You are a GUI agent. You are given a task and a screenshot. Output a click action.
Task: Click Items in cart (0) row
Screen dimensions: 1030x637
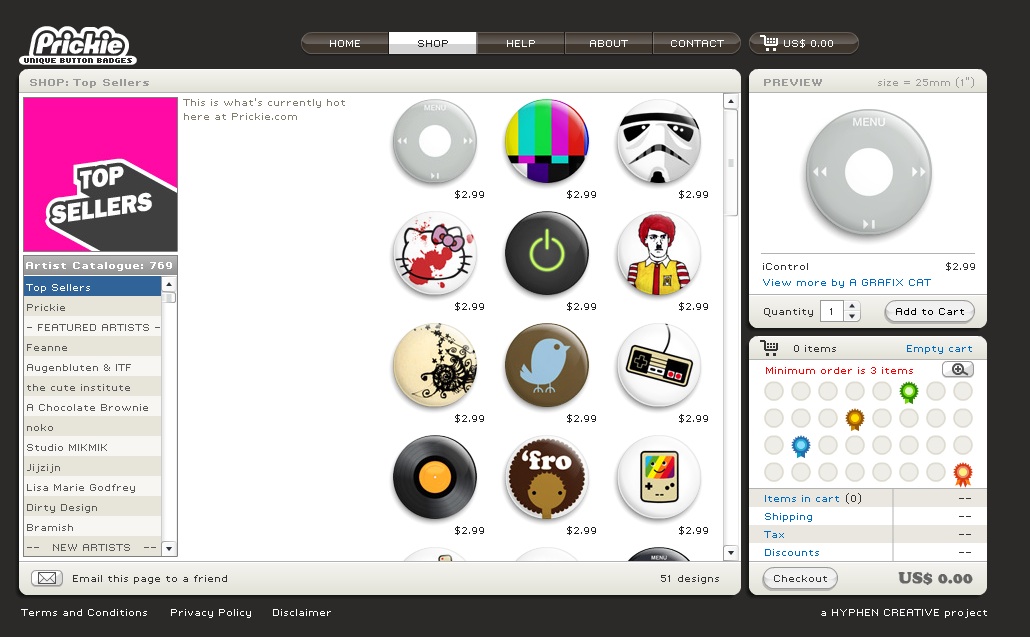868,498
